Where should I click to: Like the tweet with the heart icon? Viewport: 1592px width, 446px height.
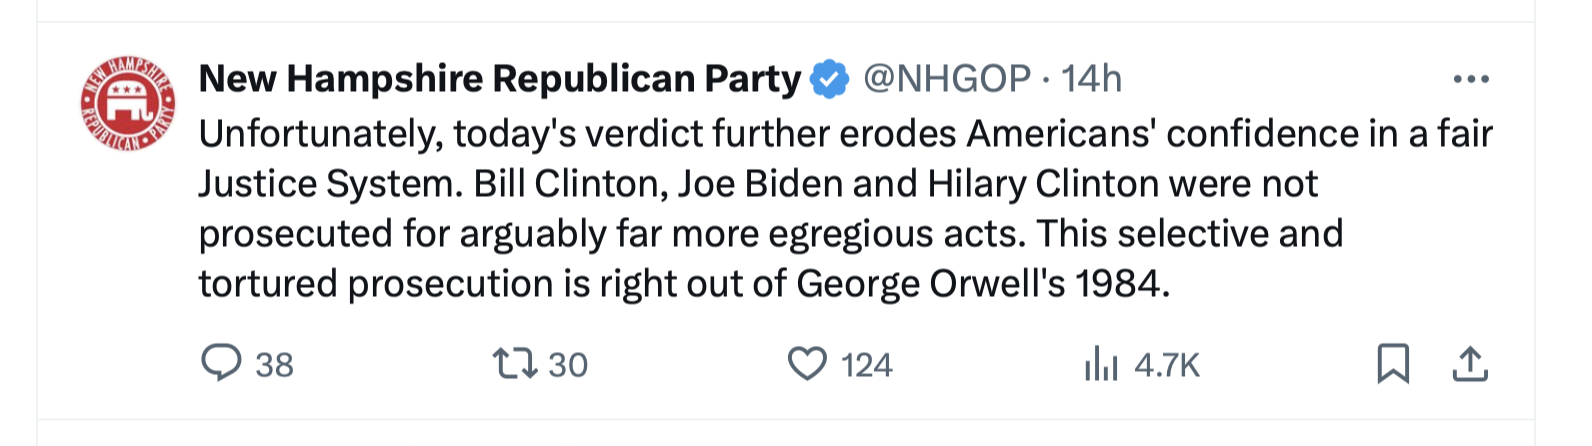click(807, 363)
